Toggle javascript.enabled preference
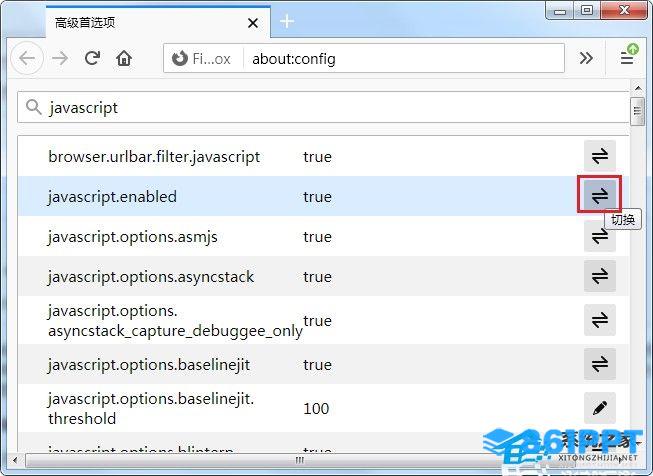 [x=600, y=196]
